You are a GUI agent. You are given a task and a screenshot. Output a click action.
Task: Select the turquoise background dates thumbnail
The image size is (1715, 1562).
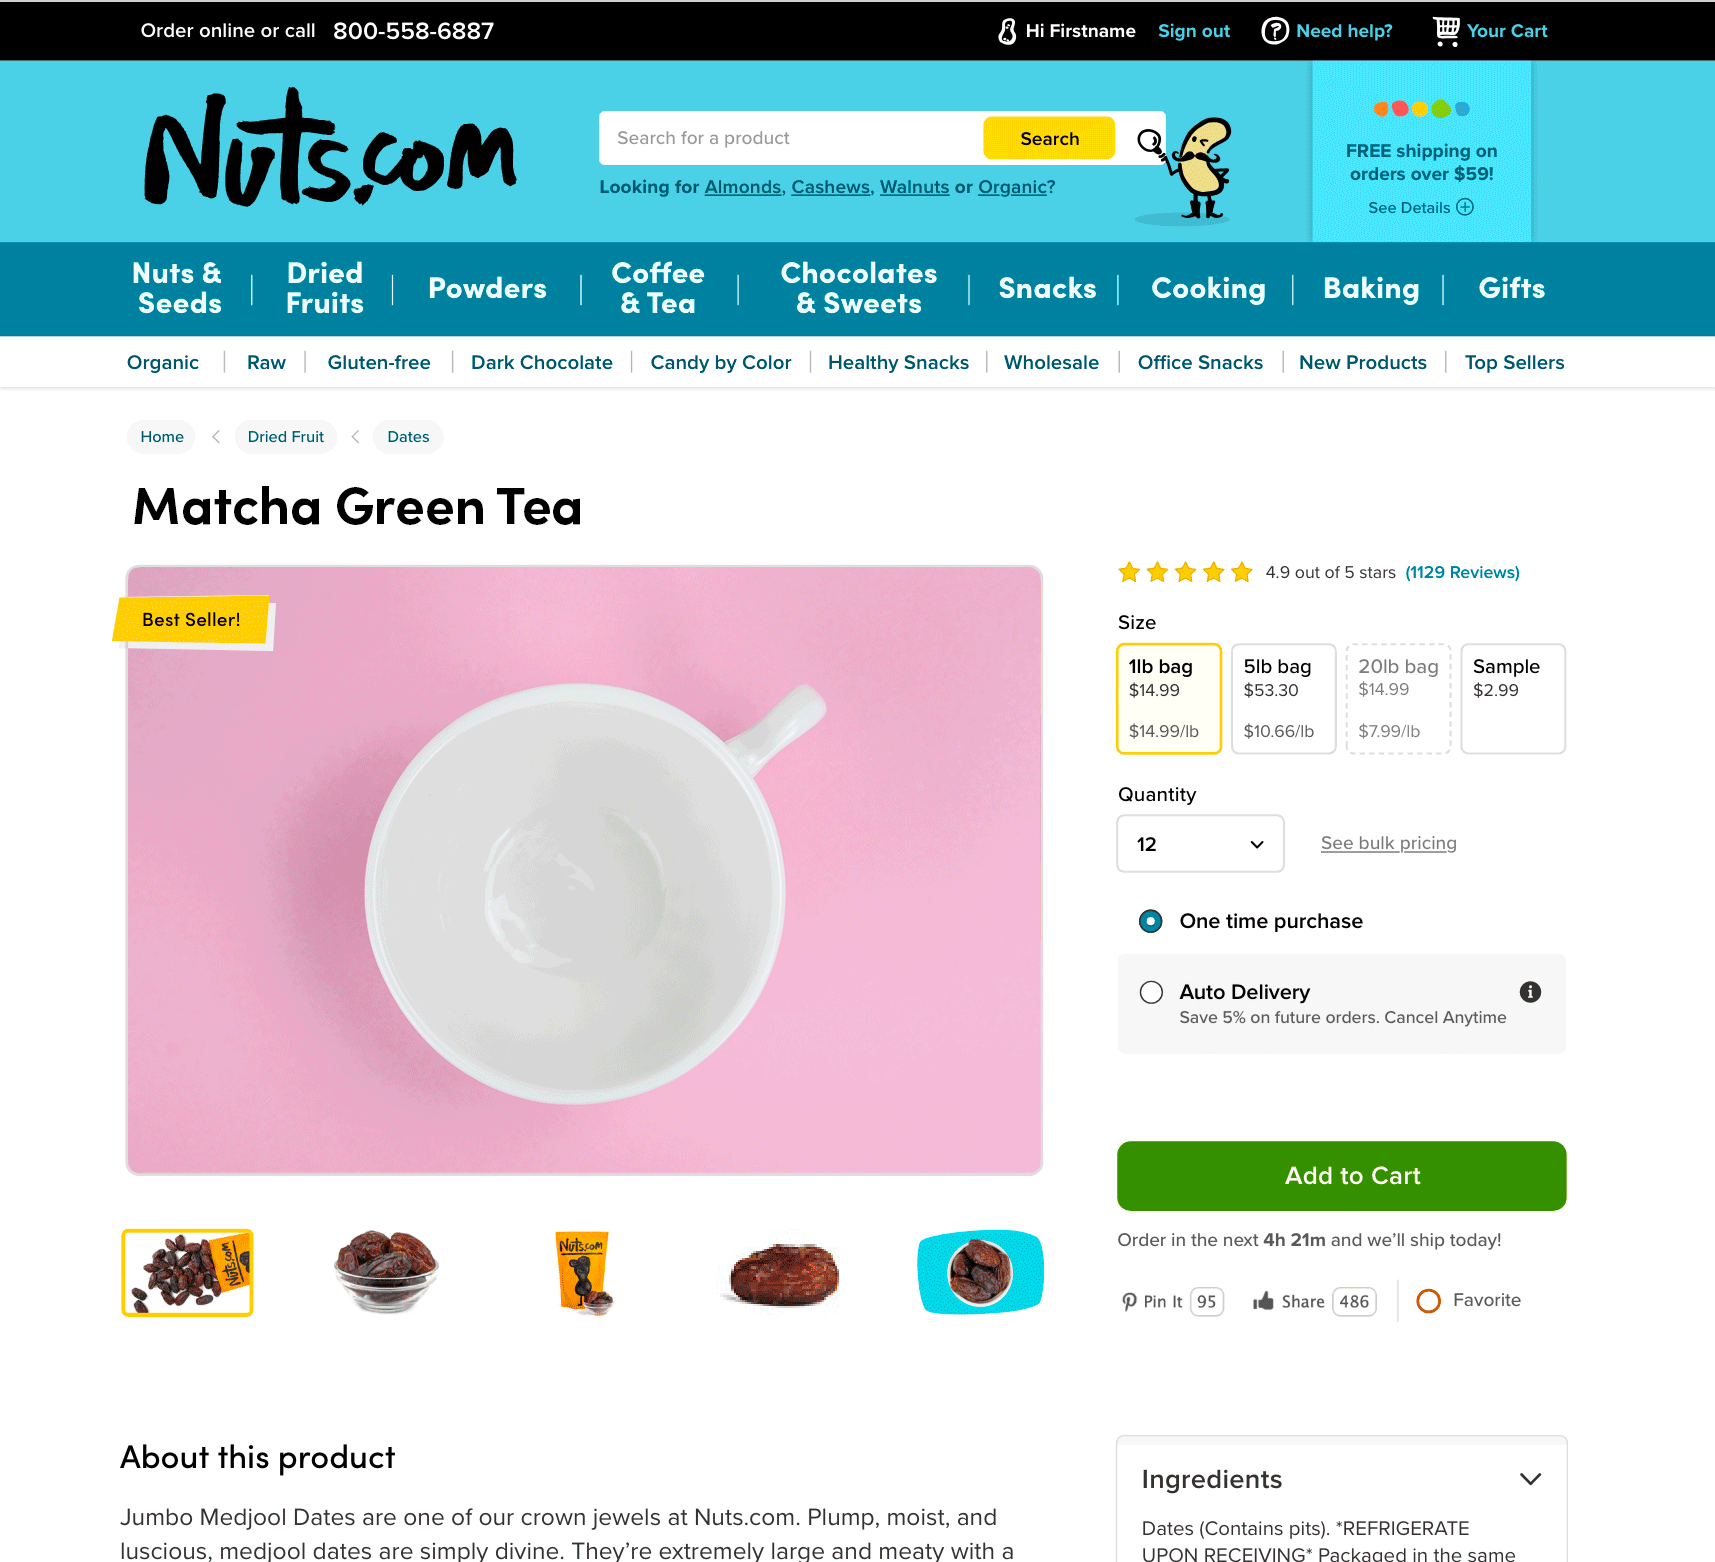click(x=980, y=1272)
